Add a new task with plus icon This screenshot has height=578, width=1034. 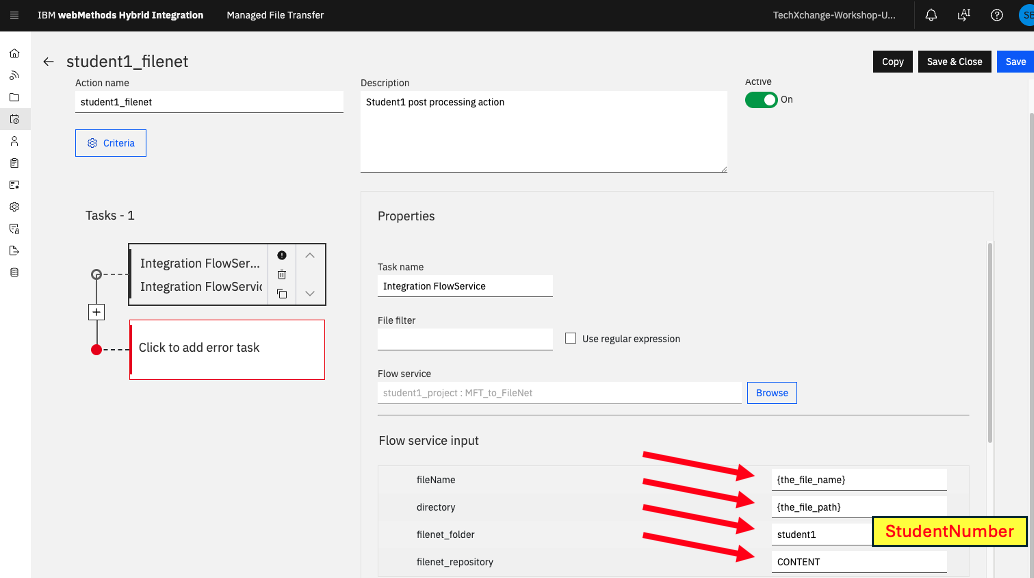96,312
